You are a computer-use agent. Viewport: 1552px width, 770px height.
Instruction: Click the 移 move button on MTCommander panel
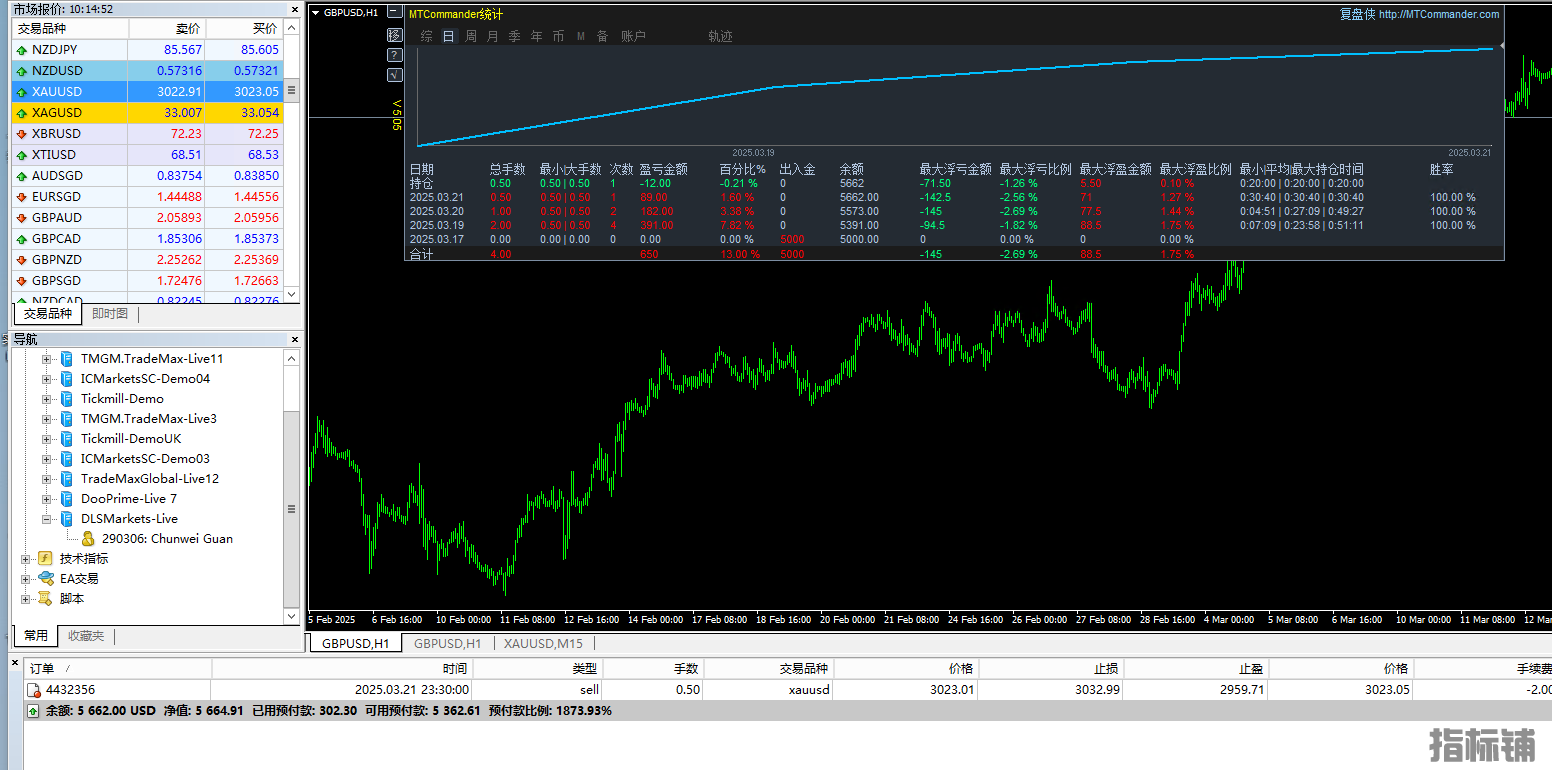coord(394,35)
